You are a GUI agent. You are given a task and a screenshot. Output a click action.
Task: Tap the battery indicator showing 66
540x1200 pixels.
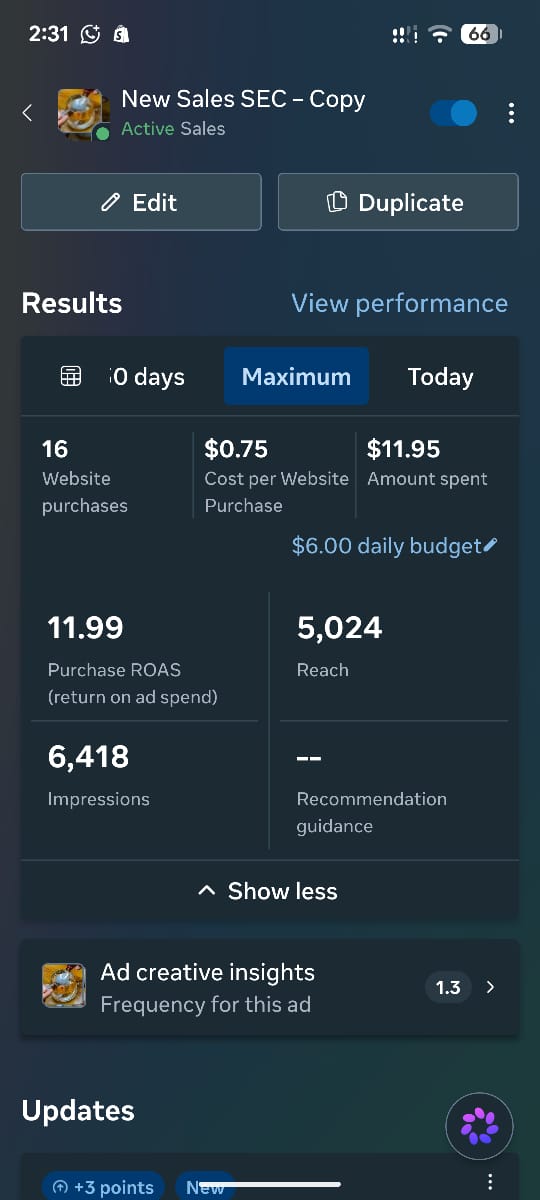point(481,34)
